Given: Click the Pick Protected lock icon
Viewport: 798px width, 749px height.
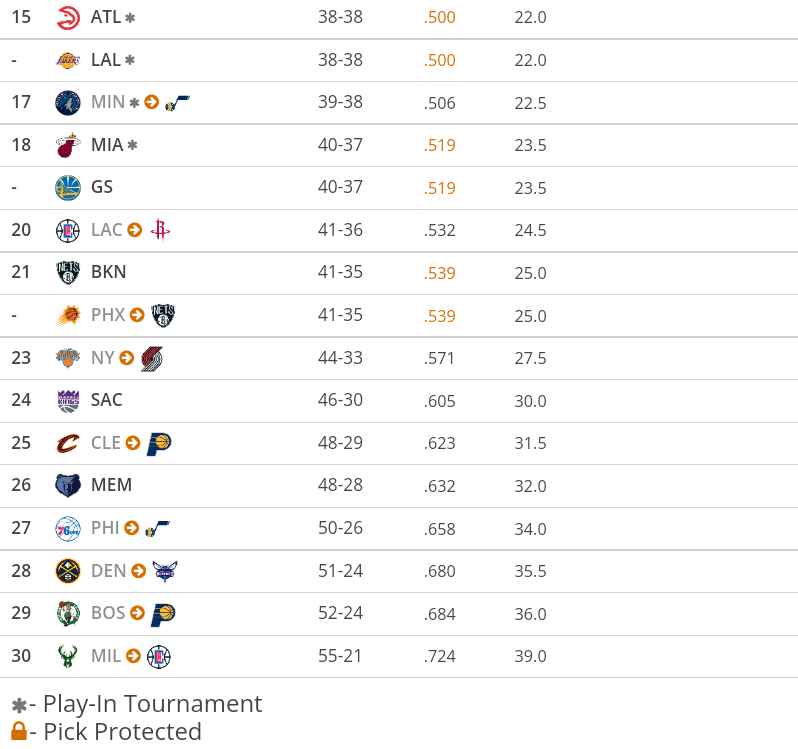Looking at the screenshot, I should coord(18,732).
